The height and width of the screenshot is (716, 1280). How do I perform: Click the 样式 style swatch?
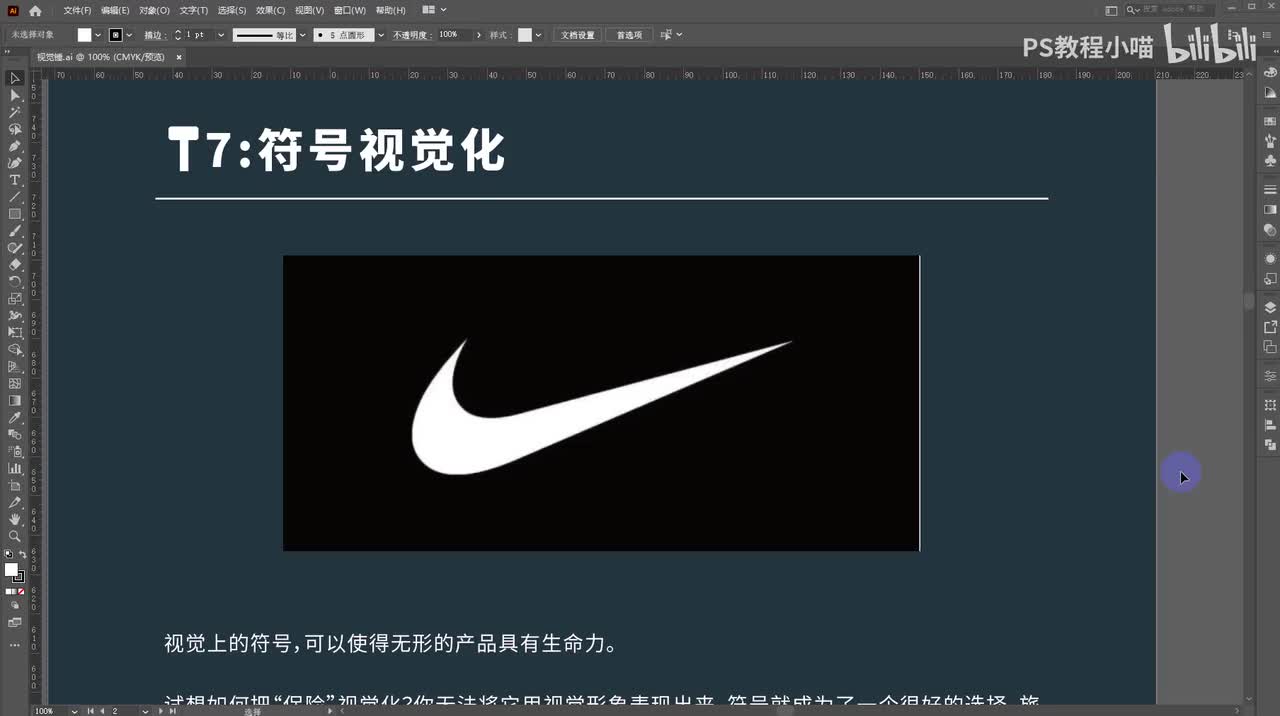[525, 35]
